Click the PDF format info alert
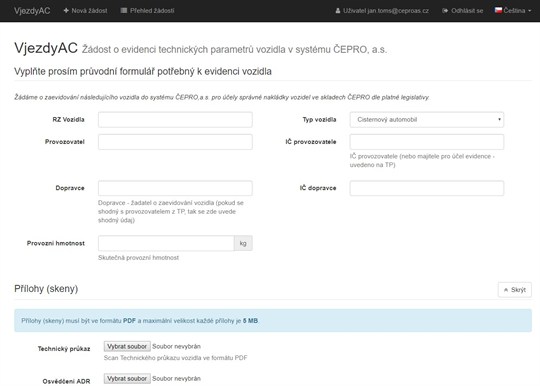Image resolution: width=540 pixels, height=386 pixels. [273, 321]
